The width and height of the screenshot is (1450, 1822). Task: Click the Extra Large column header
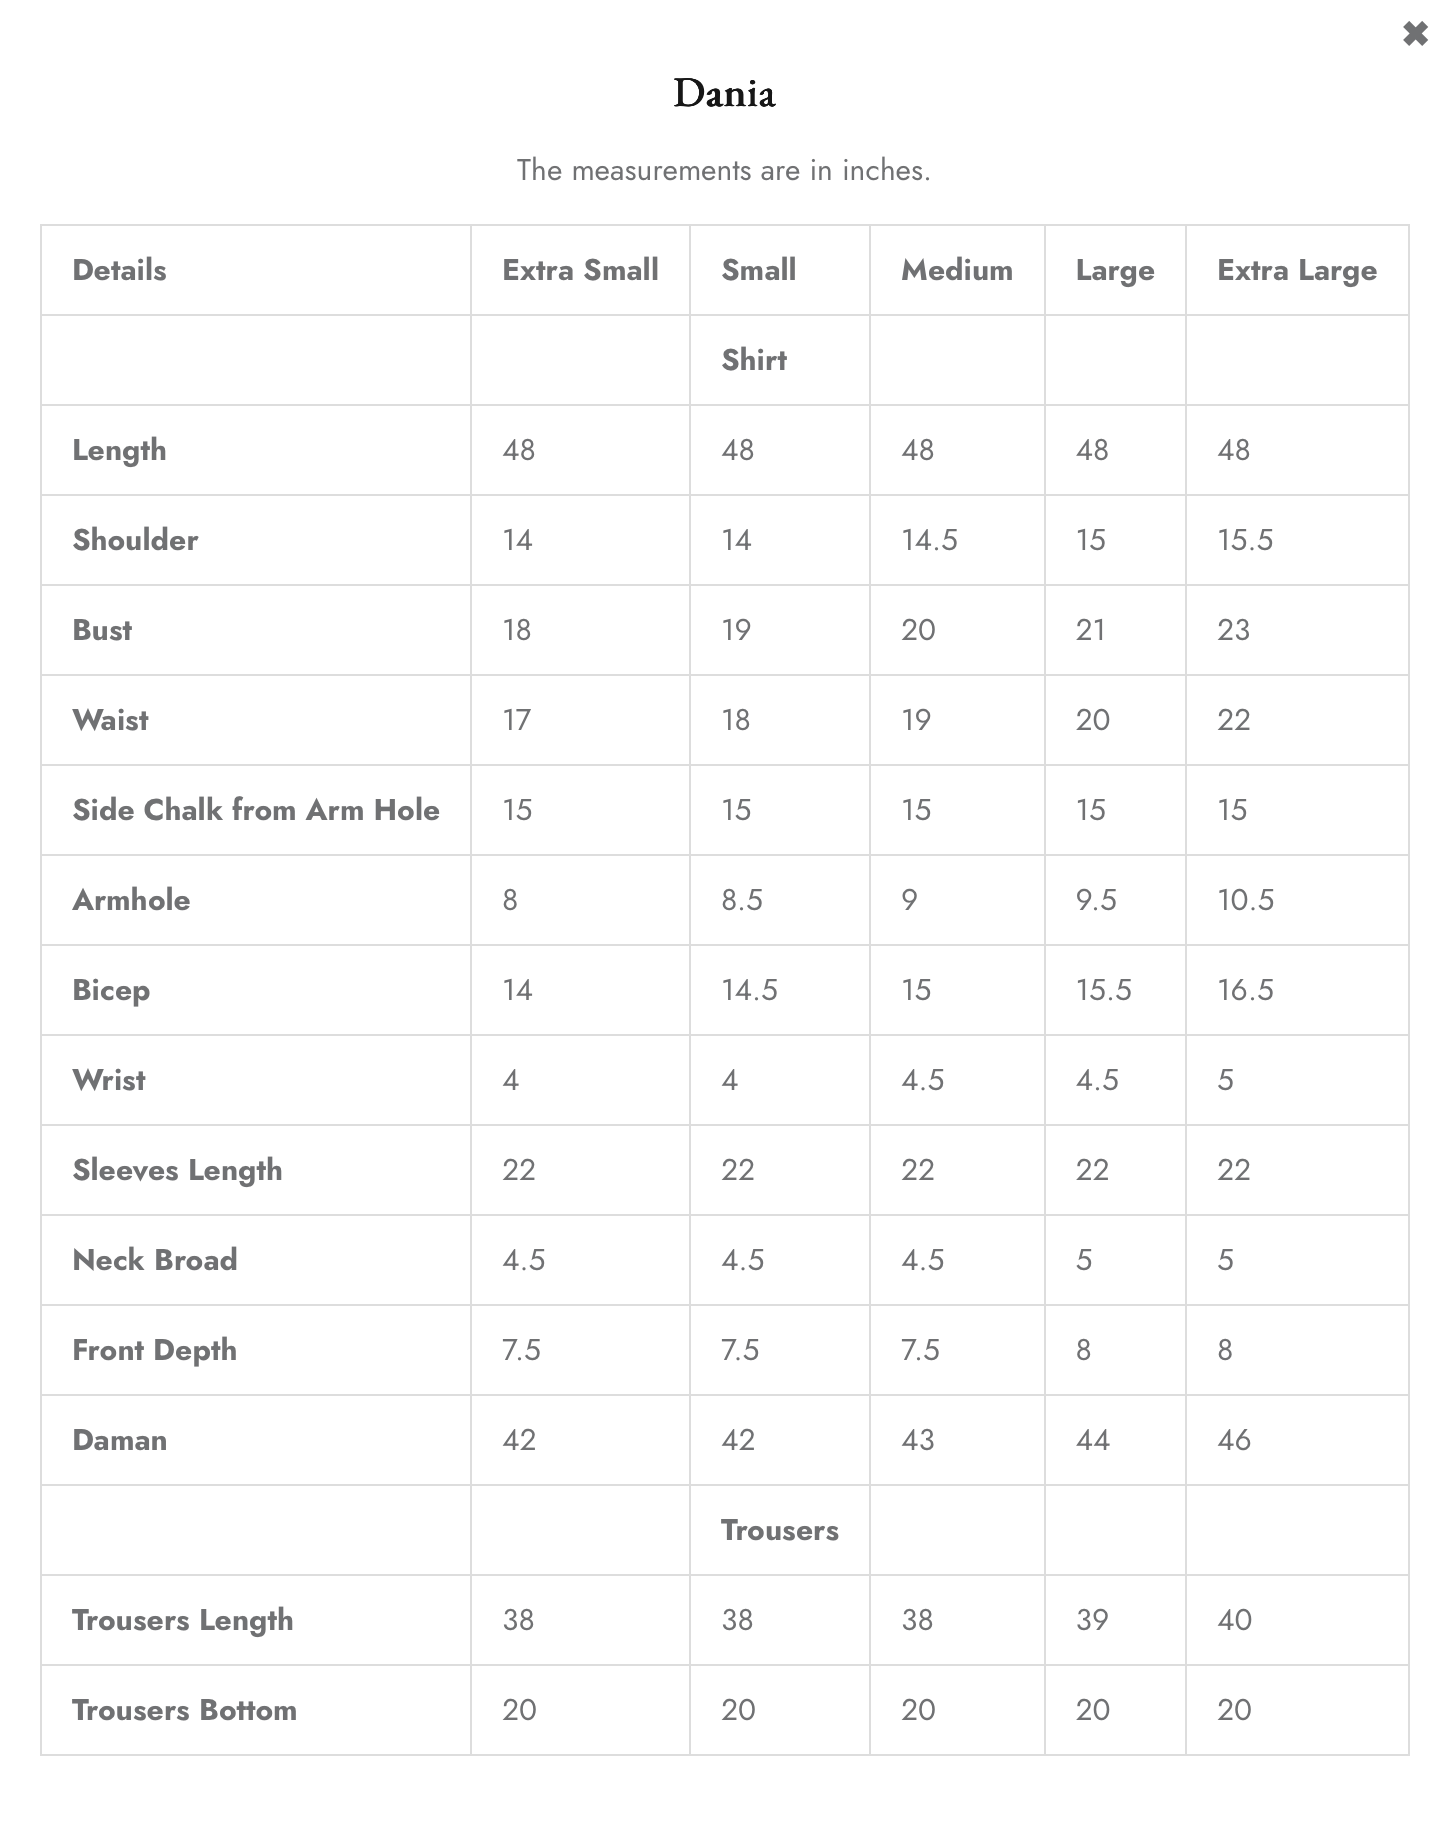click(1297, 271)
